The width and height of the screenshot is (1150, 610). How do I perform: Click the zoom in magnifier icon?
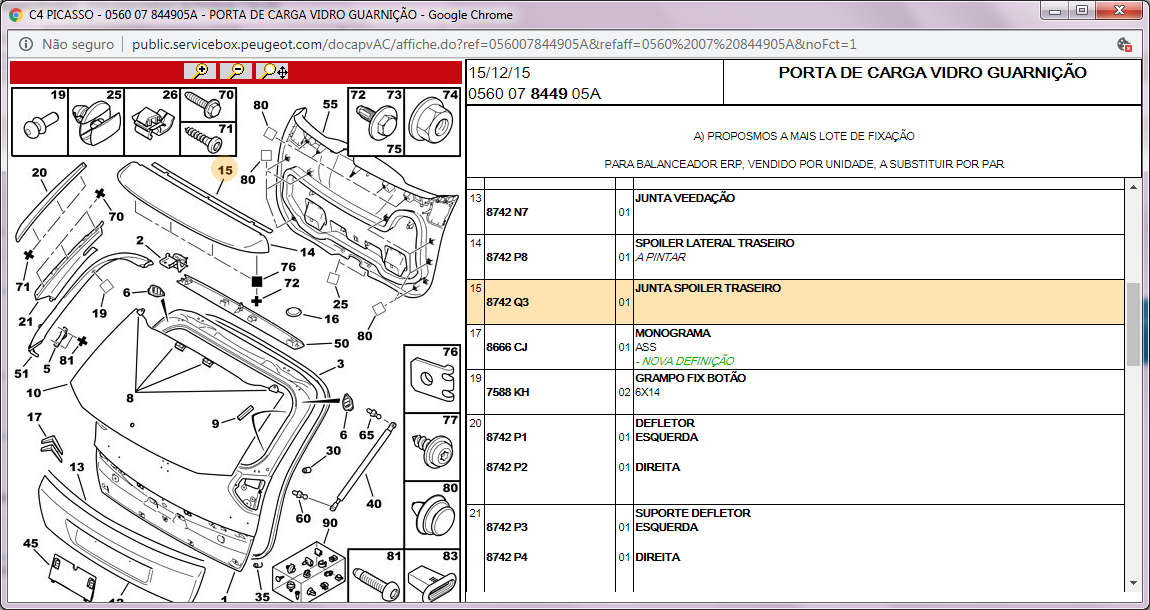[x=200, y=71]
